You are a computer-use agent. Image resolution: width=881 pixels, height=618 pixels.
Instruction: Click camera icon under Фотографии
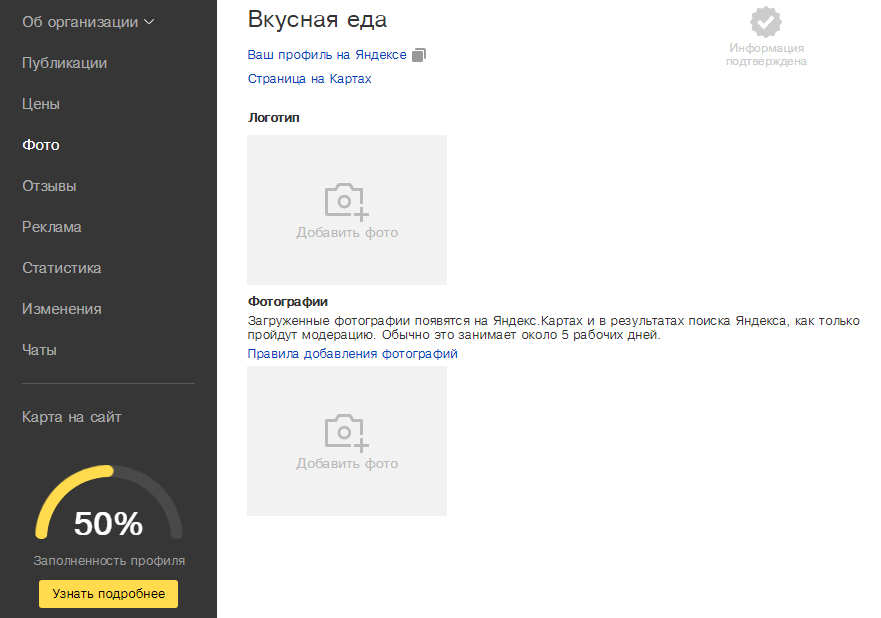click(x=346, y=432)
